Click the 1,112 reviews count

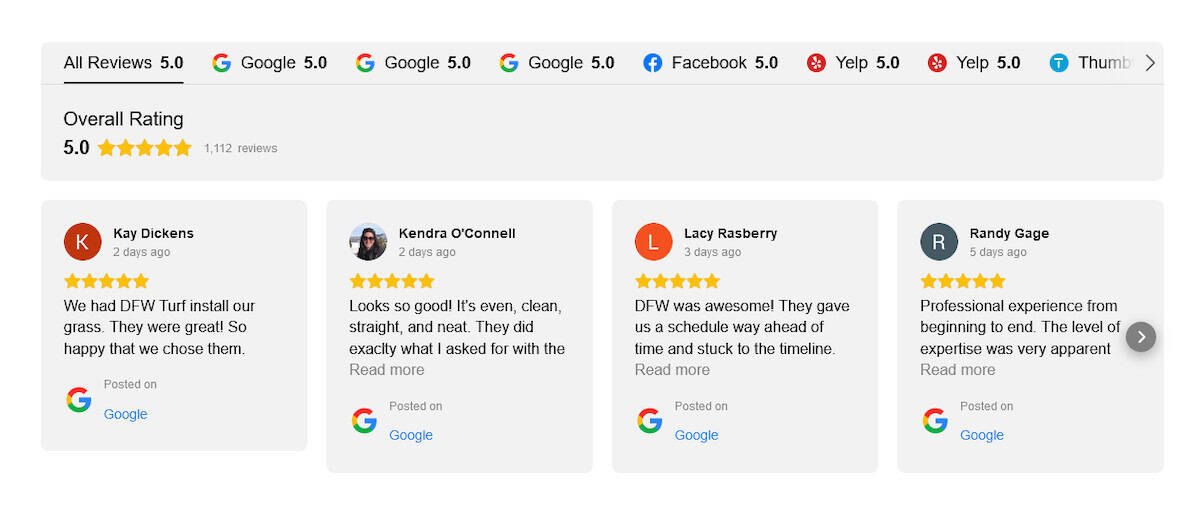240,148
